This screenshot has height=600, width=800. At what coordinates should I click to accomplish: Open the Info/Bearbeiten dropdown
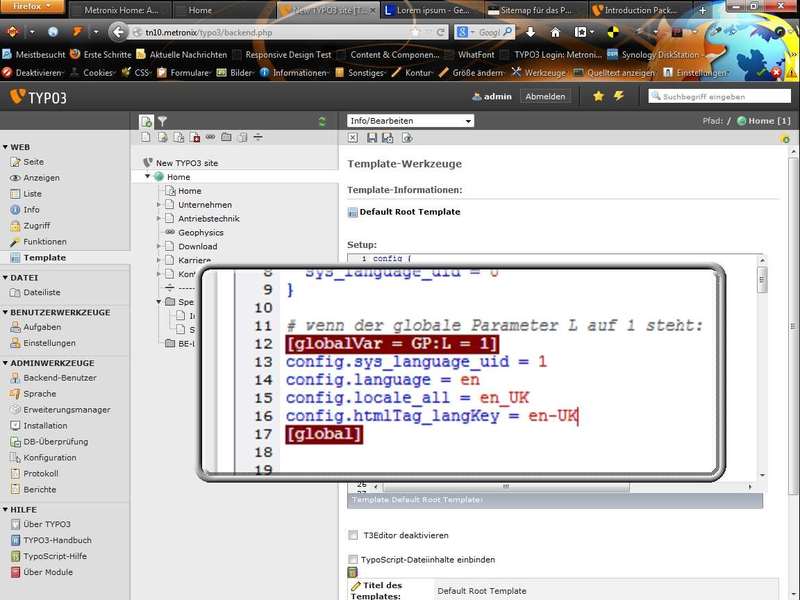click(410, 121)
